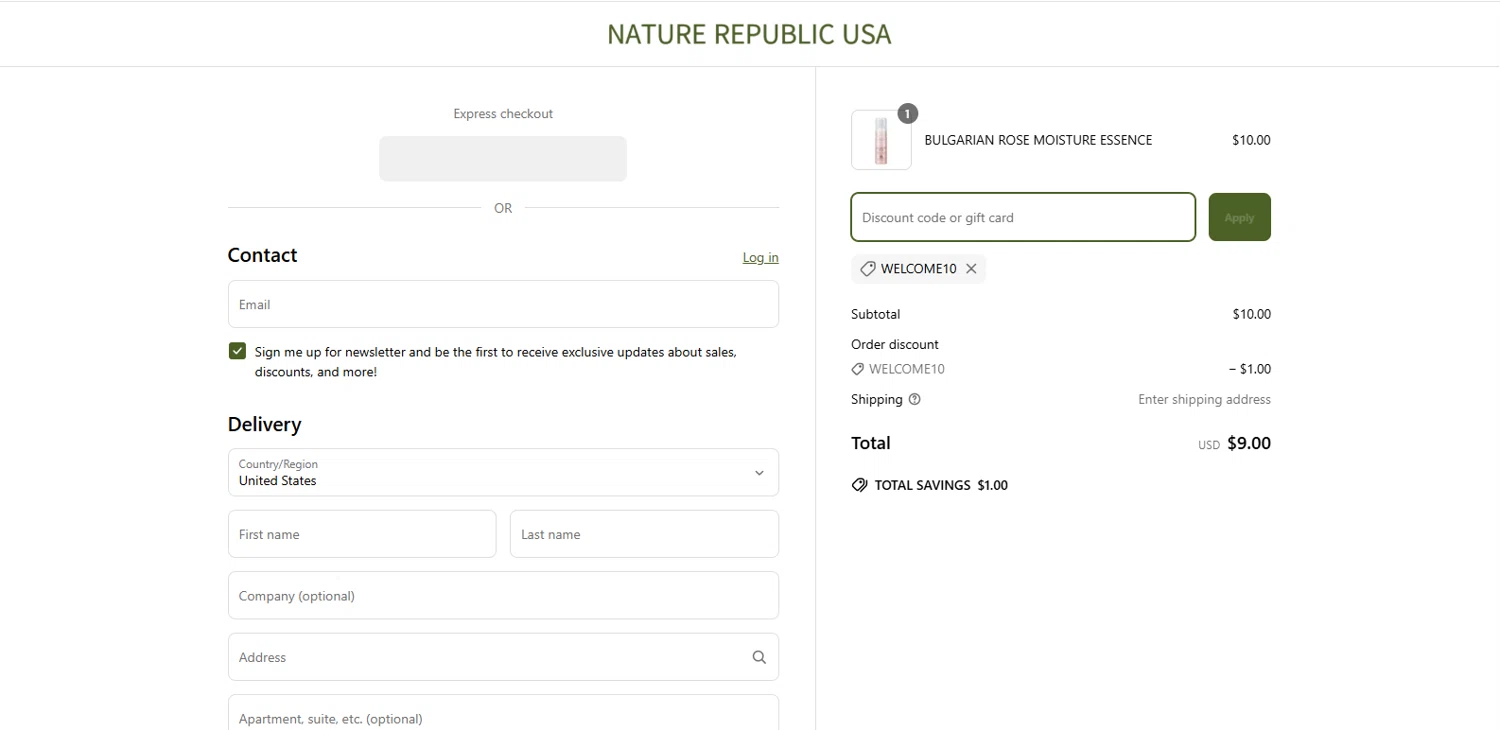This screenshot has width=1500, height=730.
Task: Focus the Address input field
Action: [503, 657]
